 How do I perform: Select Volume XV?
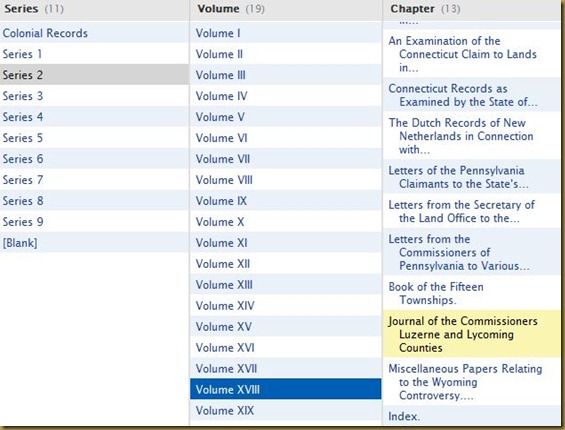pos(285,326)
